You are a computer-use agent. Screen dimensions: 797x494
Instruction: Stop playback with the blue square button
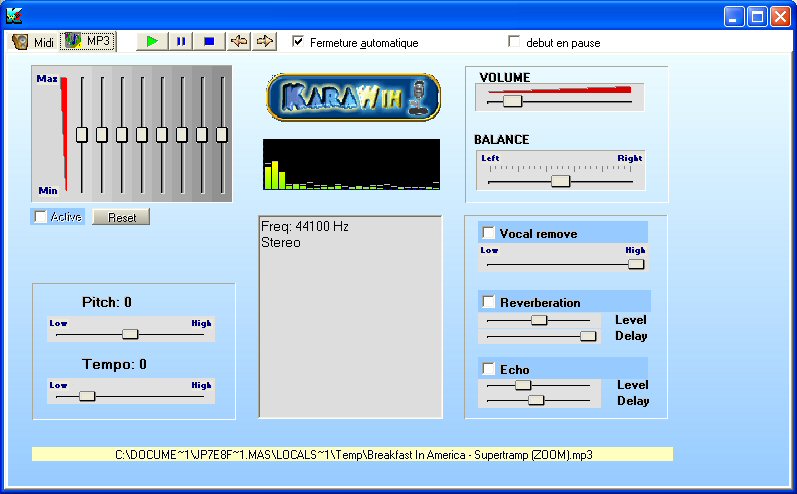209,41
